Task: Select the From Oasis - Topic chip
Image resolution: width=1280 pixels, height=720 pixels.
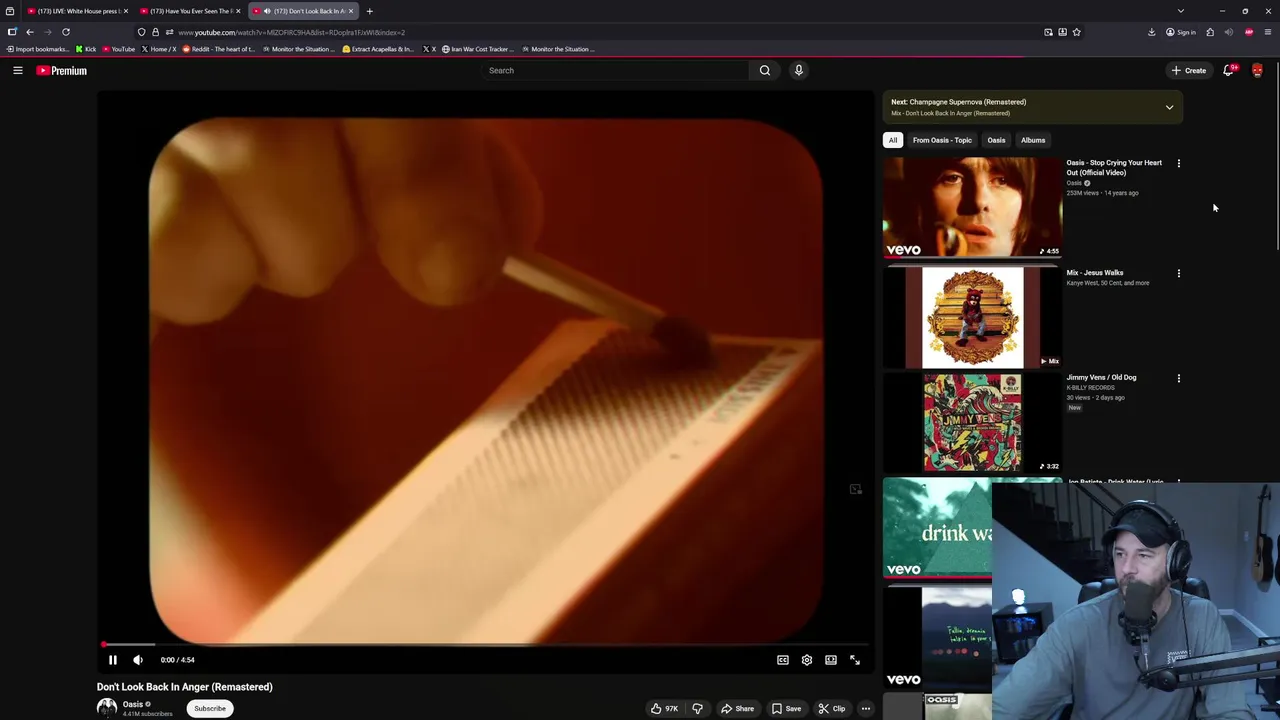Action: pos(942,140)
